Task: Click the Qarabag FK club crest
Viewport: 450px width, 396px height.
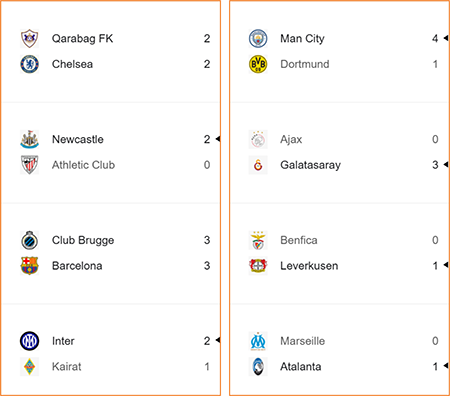Action: [29, 39]
